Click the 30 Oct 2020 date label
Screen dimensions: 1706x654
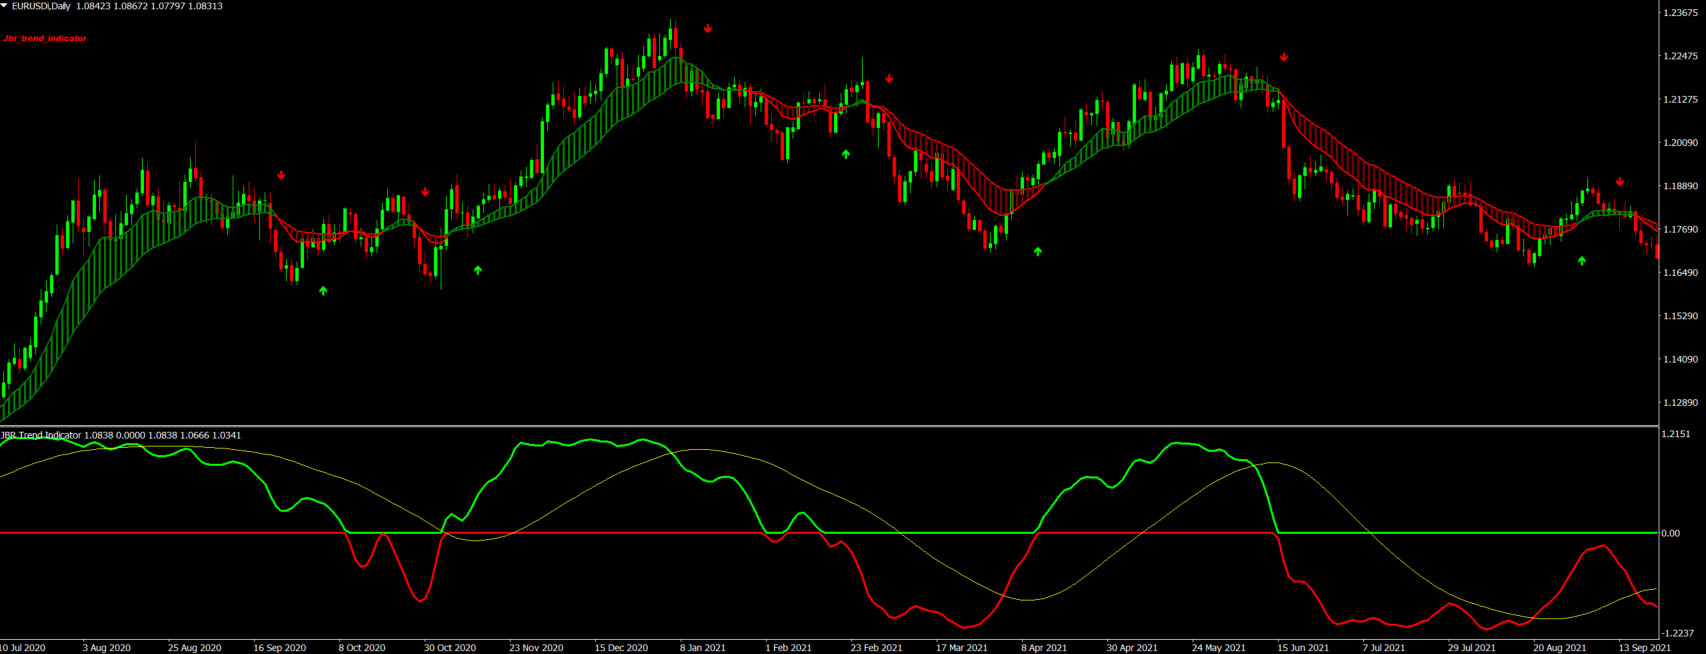coord(450,648)
